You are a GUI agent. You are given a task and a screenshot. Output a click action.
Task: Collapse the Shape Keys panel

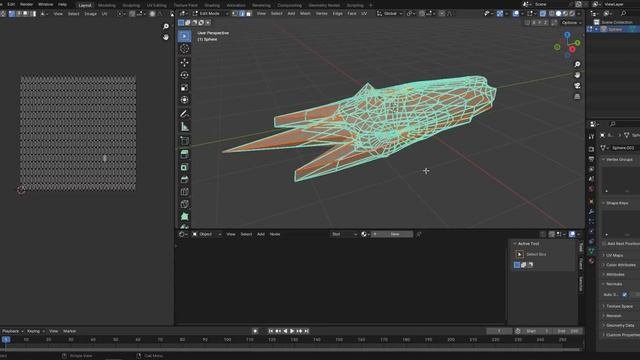[616, 203]
